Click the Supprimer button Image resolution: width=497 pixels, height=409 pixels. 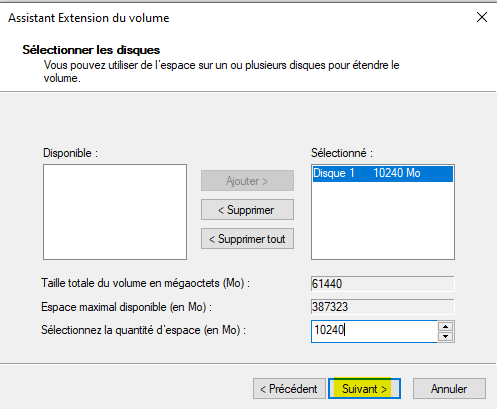[247, 210]
